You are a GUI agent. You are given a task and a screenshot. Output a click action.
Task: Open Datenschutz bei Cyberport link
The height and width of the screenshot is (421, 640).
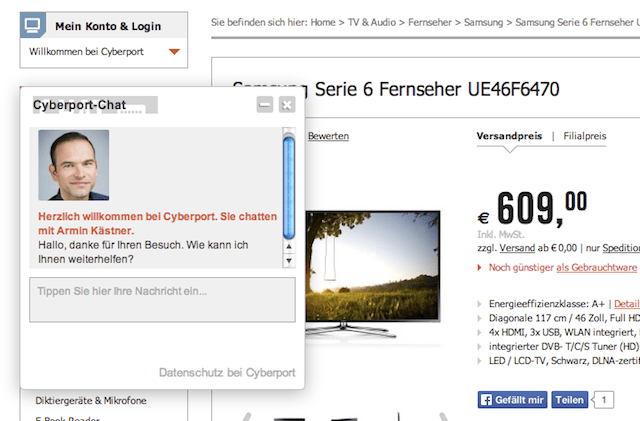[227, 373]
